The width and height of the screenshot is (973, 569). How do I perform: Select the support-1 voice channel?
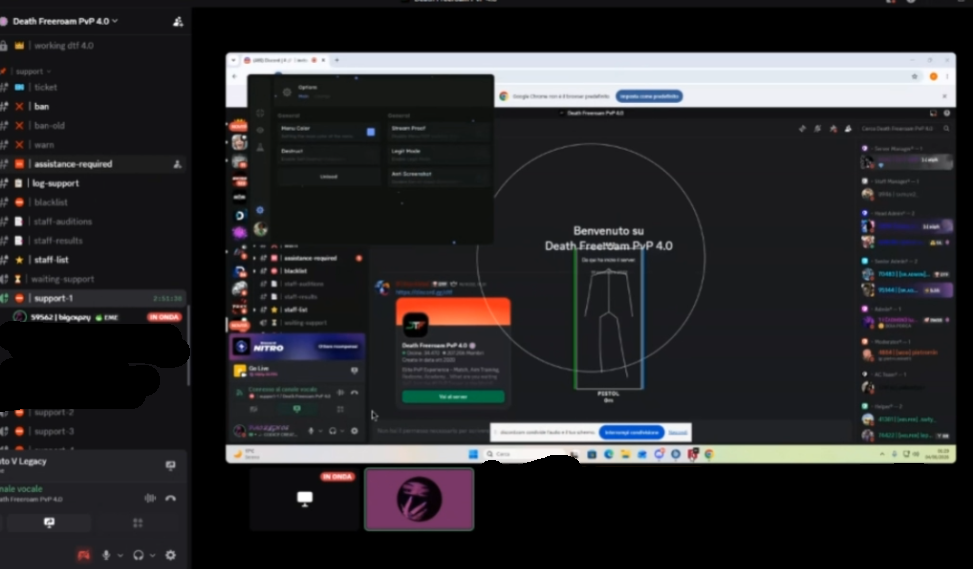tap(53, 298)
